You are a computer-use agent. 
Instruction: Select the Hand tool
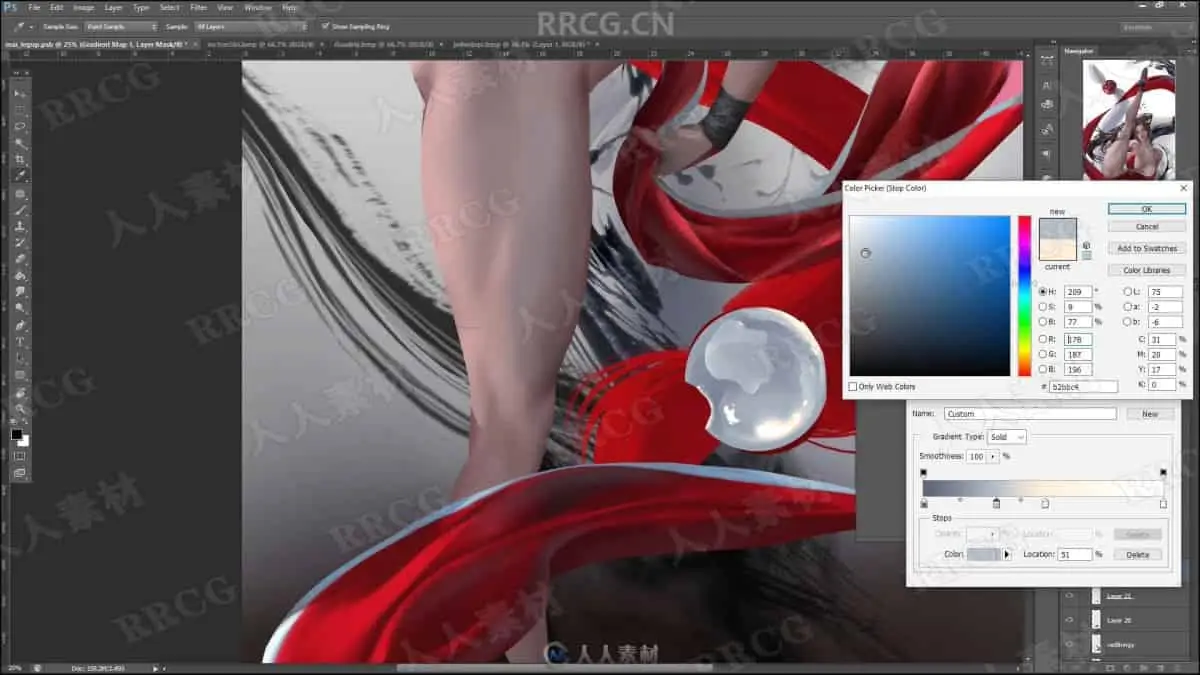point(20,393)
